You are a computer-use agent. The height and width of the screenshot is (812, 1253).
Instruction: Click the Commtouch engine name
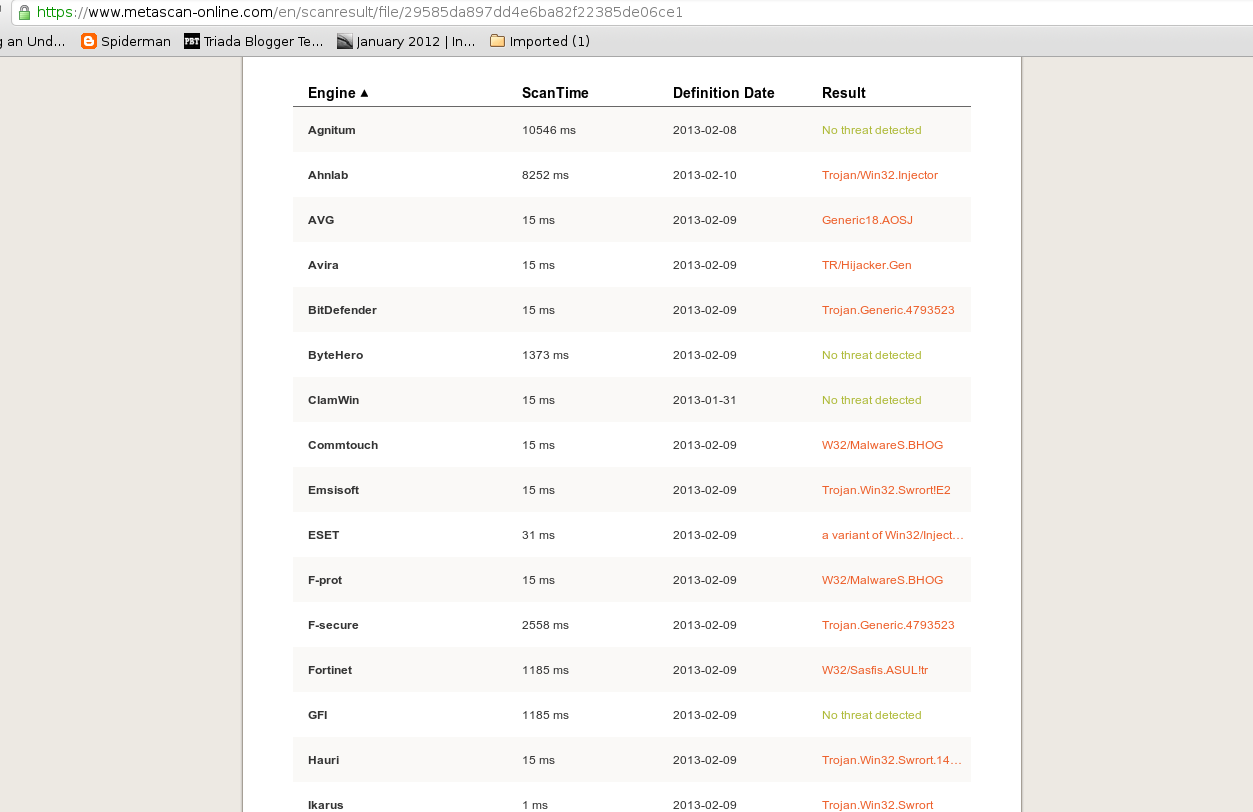coord(343,445)
